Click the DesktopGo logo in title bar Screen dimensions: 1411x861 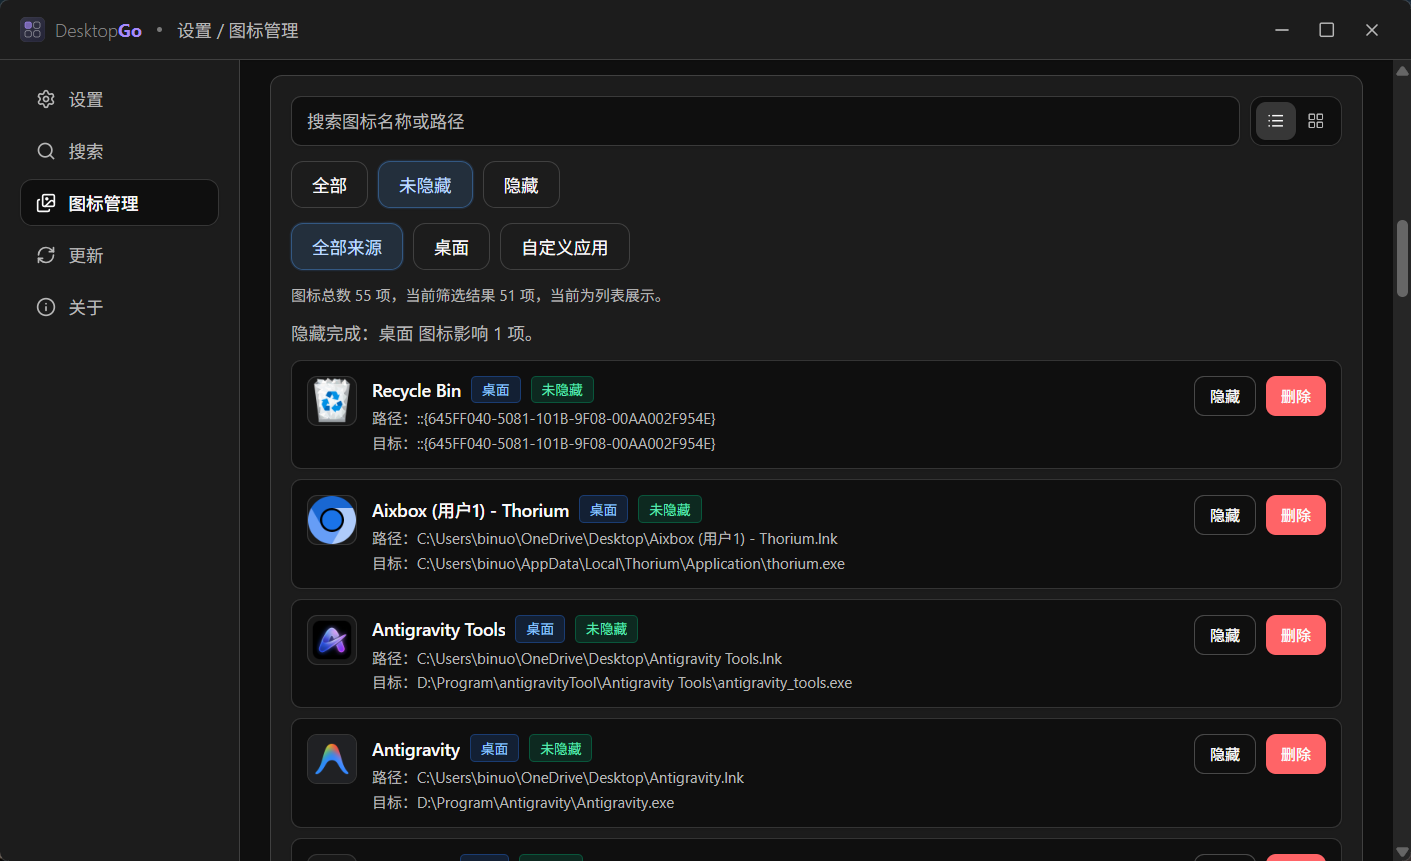(32, 30)
